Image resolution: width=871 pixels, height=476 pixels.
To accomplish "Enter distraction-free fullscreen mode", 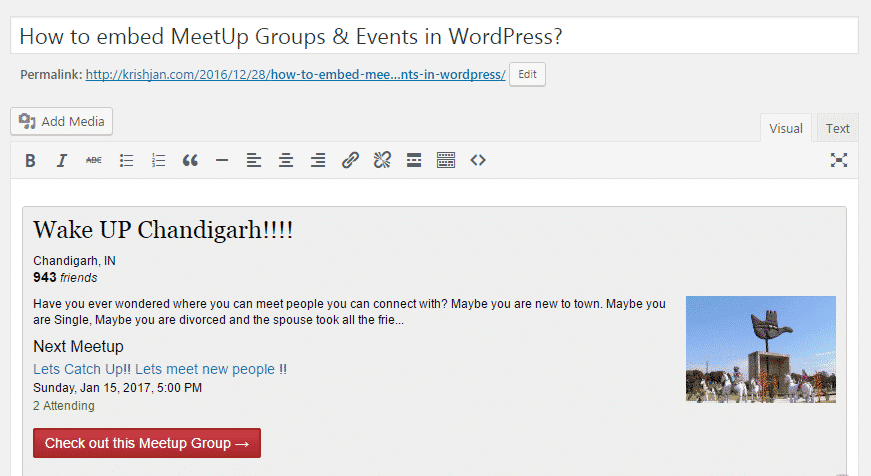I will coord(839,160).
